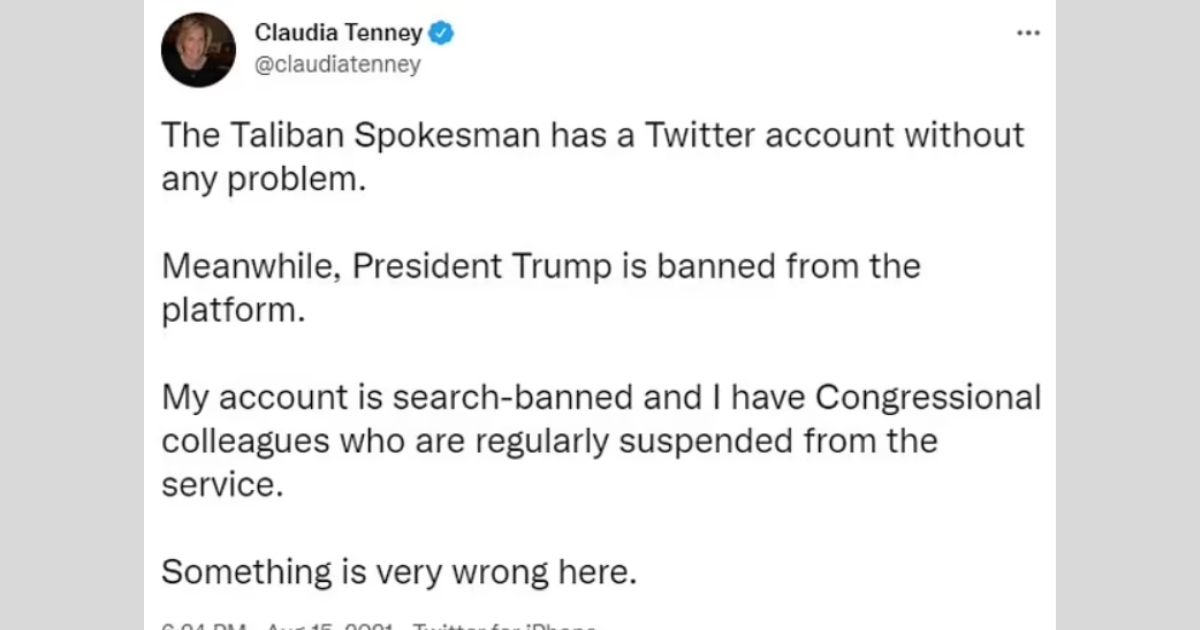Click the gray margin right of the tweet
Image resolution: width=1200 pixels, height=630 pixels.
(1128, 315)
